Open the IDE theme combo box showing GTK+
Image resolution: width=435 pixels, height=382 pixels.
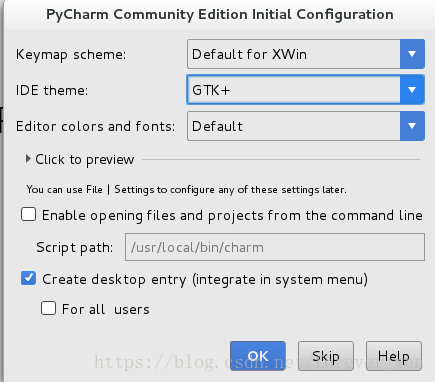coord(306,90)
